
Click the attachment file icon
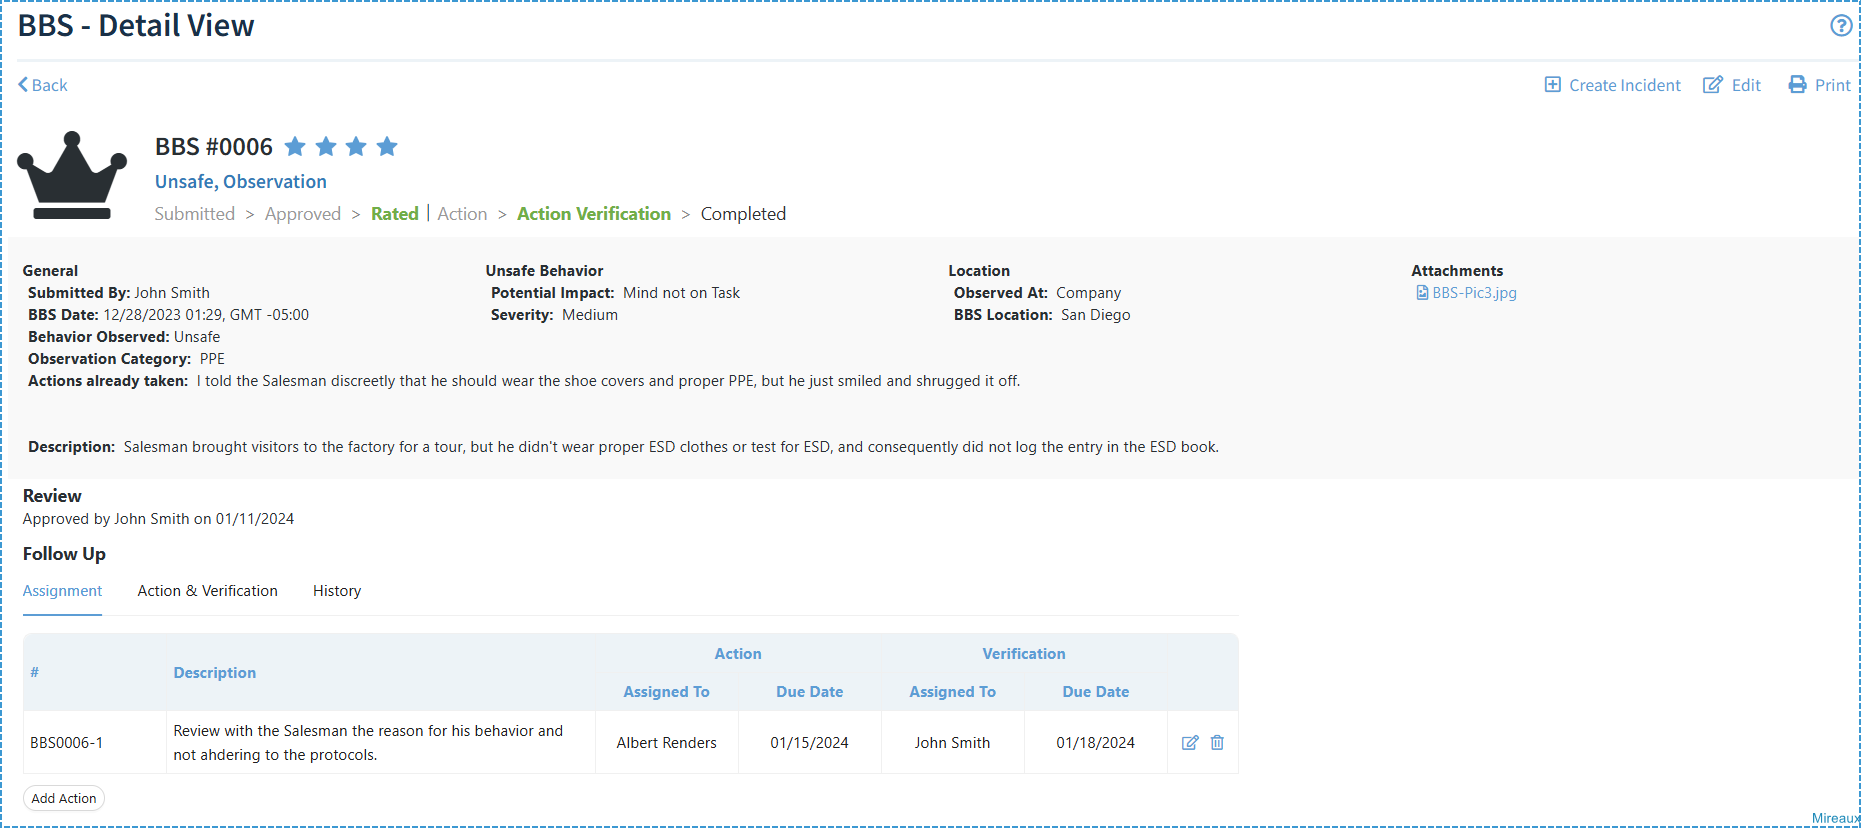coord(1422,293)
